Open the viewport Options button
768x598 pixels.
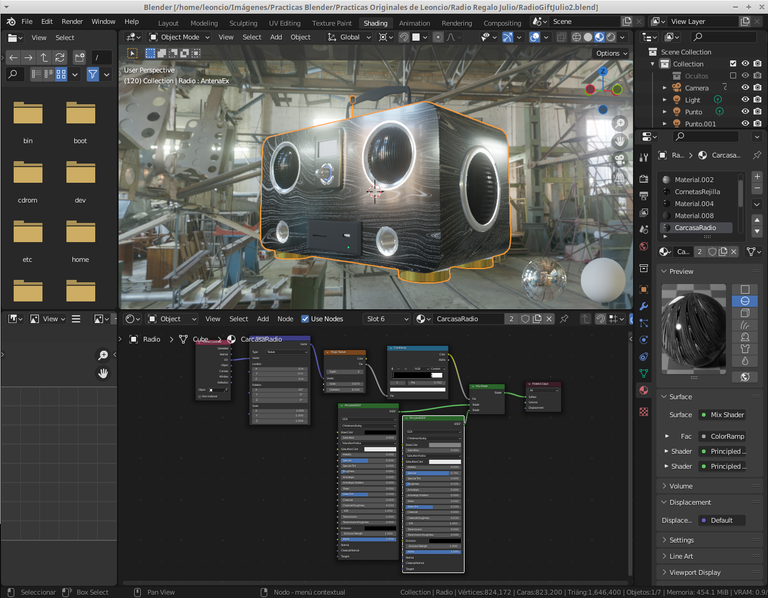(609, 53)
